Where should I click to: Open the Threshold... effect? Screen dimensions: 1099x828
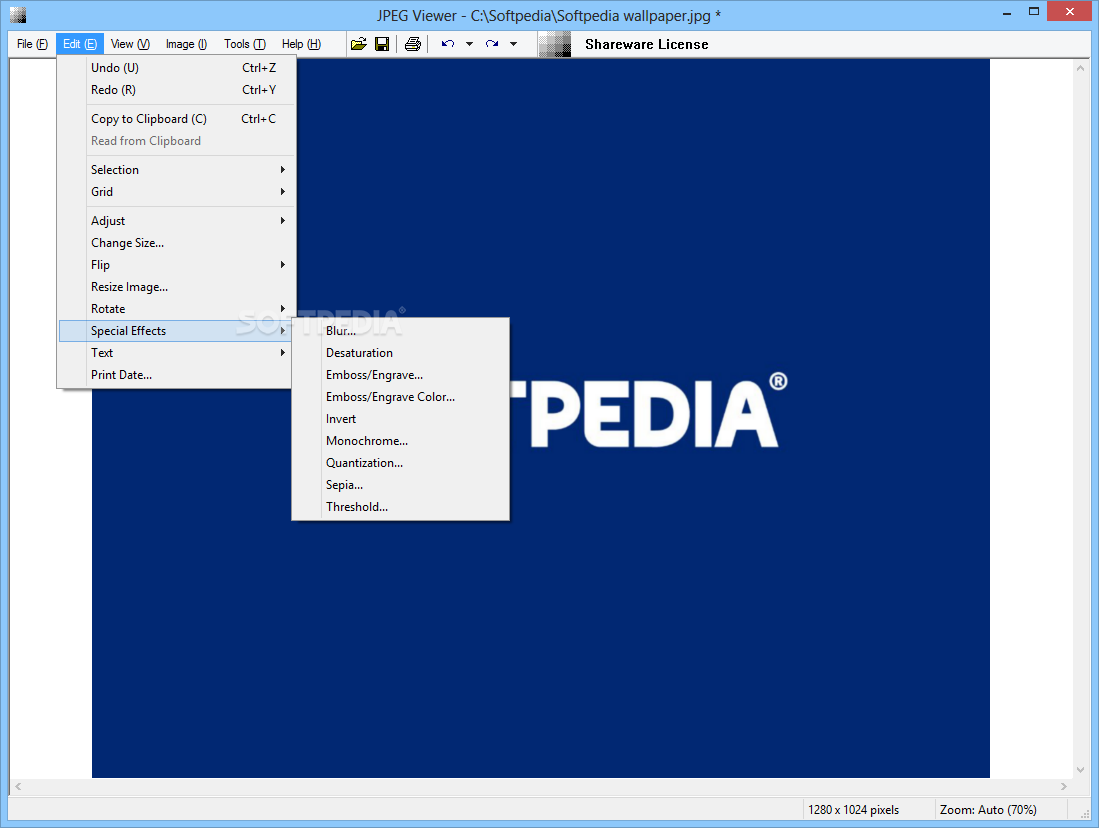pos(400,507)
